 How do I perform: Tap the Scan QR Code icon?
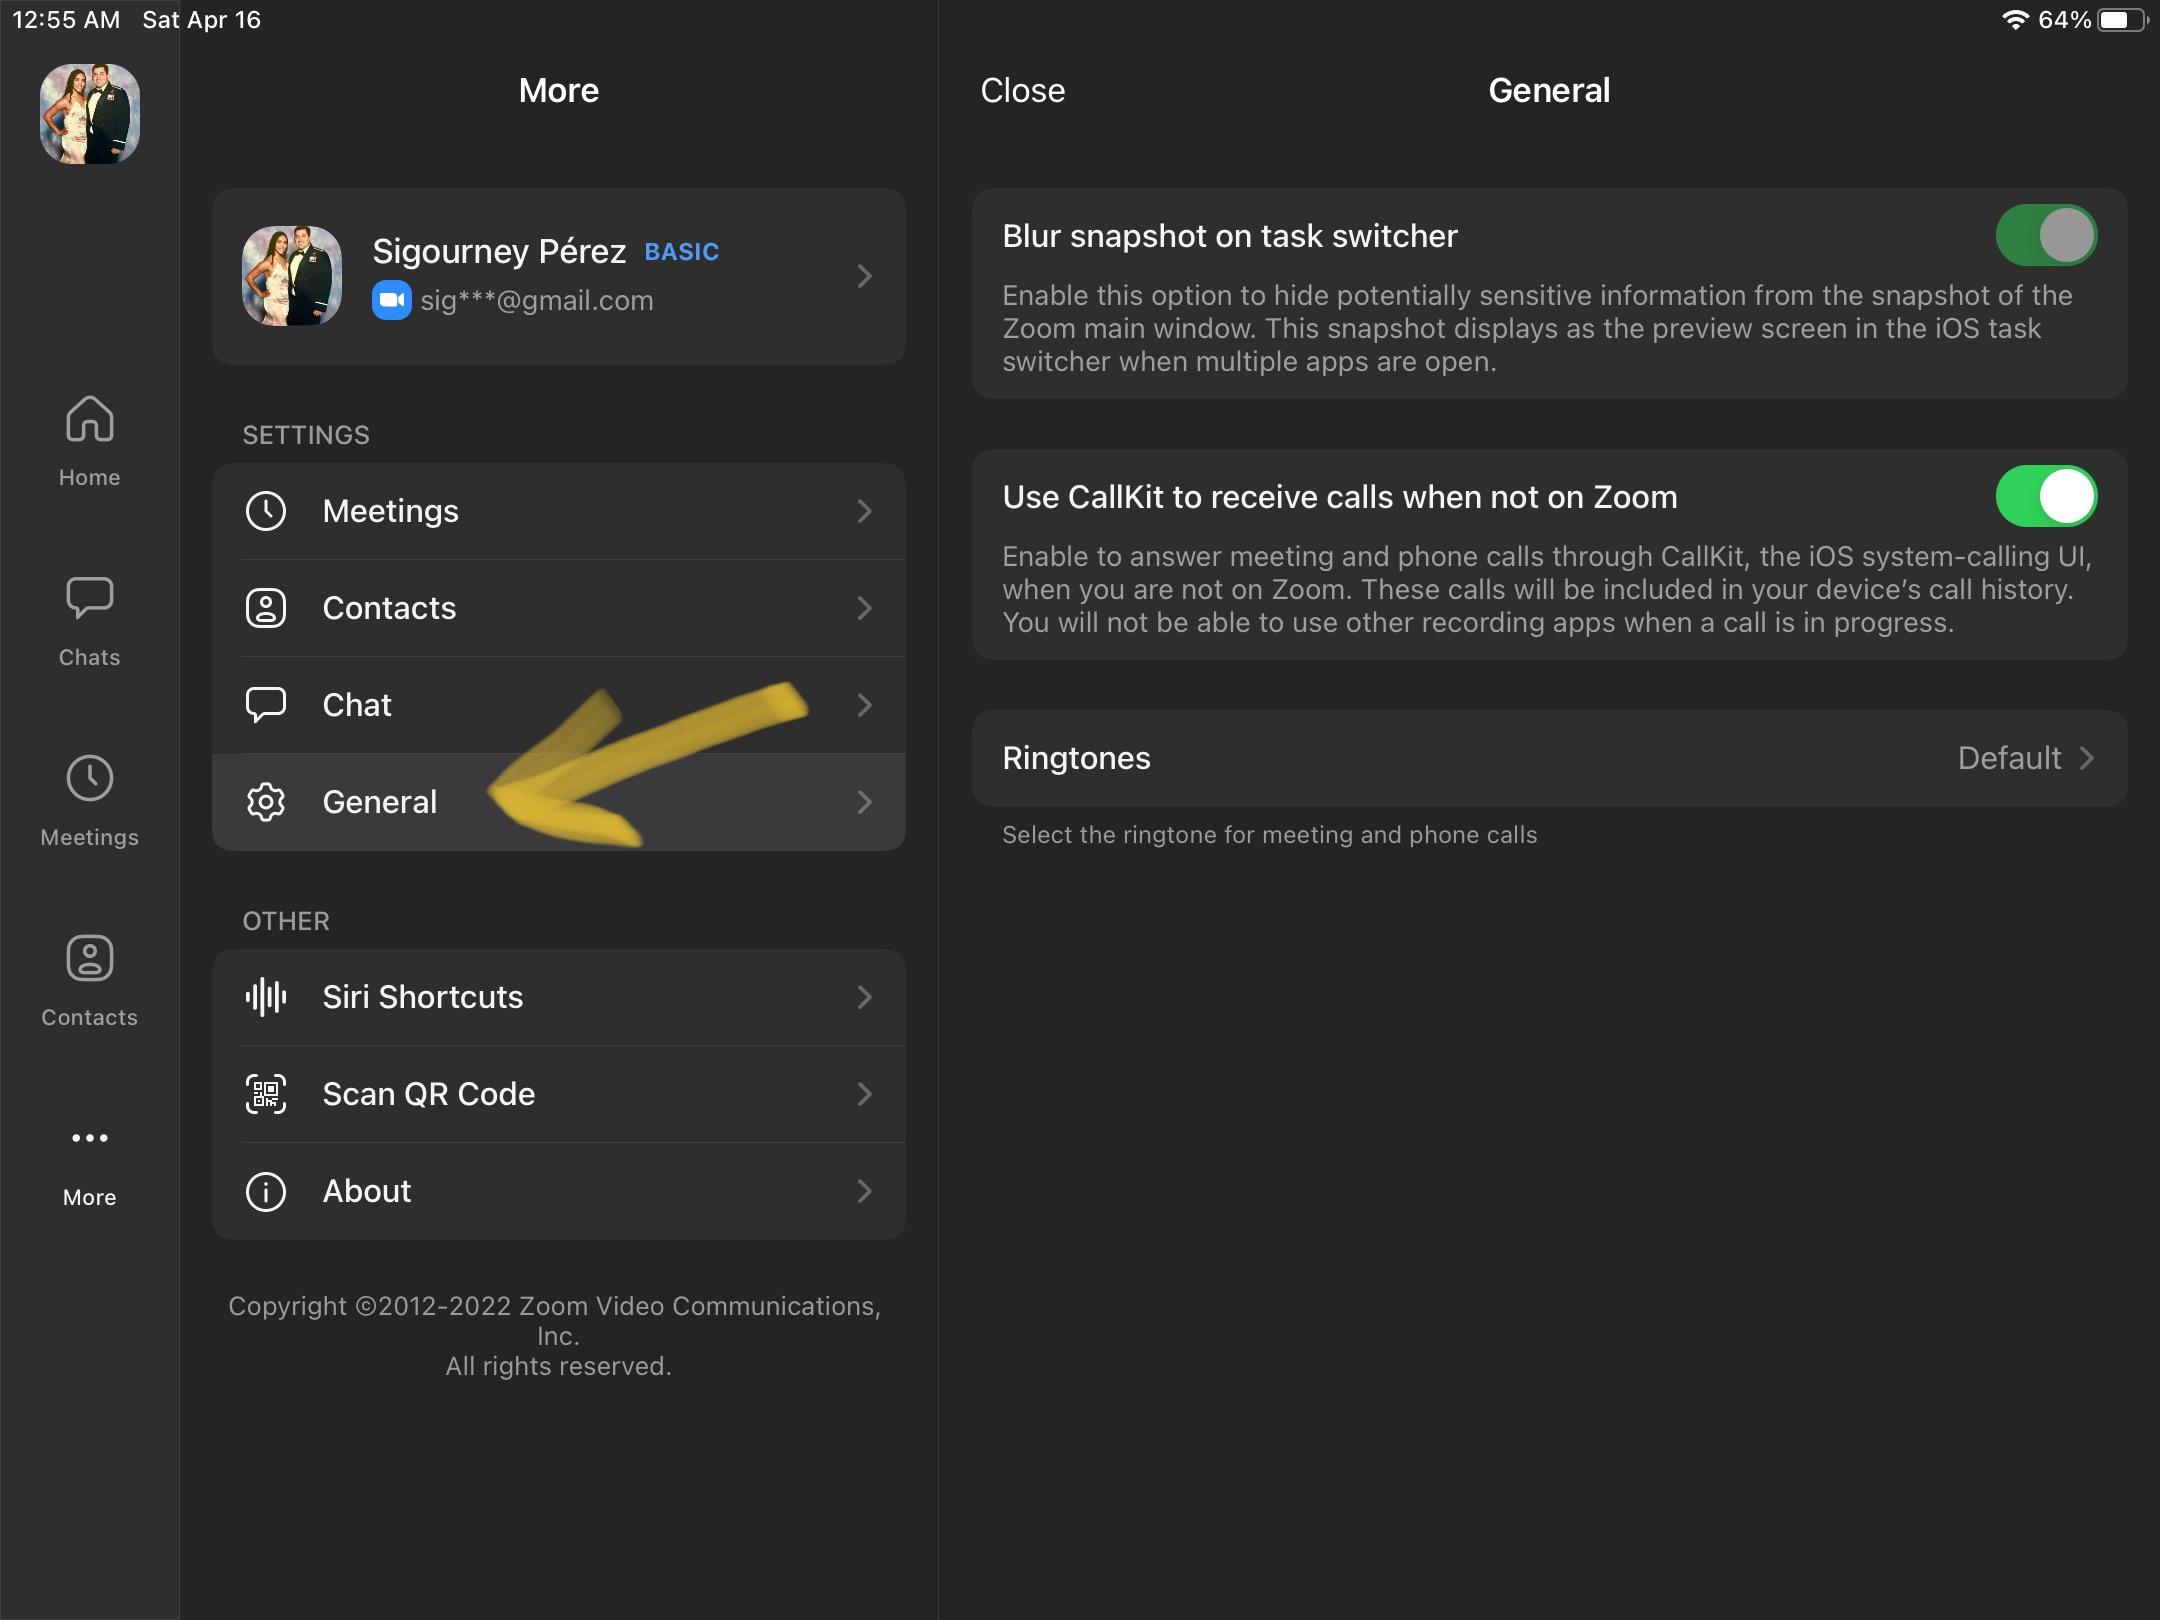266,1094
